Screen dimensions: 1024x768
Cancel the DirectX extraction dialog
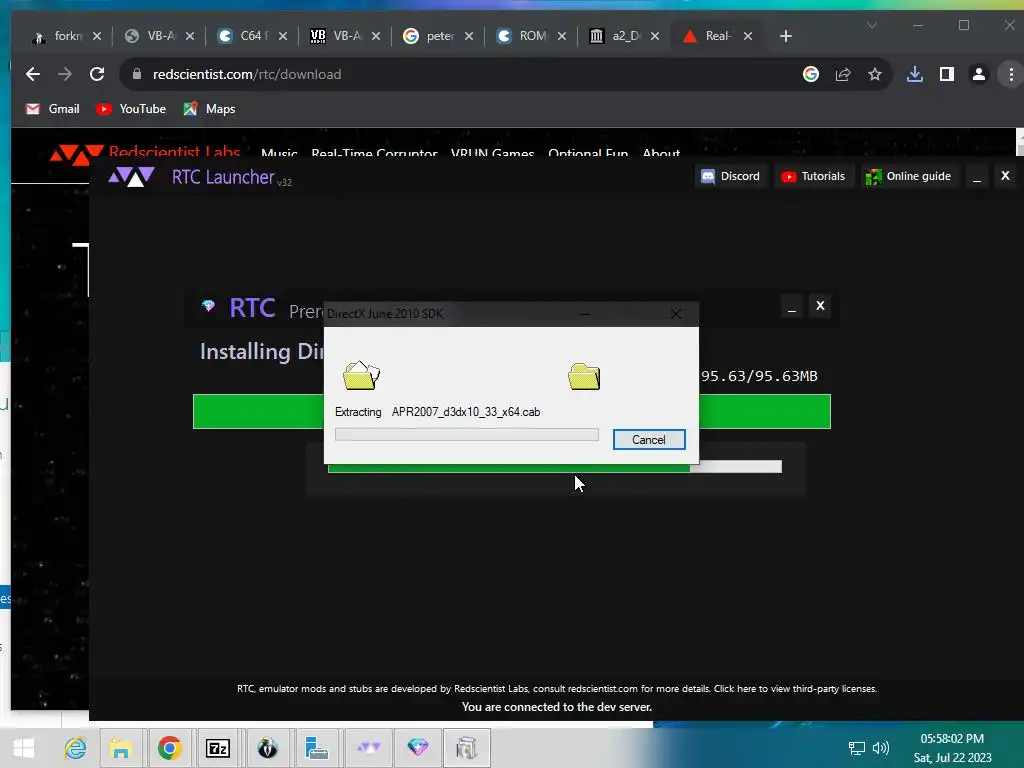pos(648,440)
